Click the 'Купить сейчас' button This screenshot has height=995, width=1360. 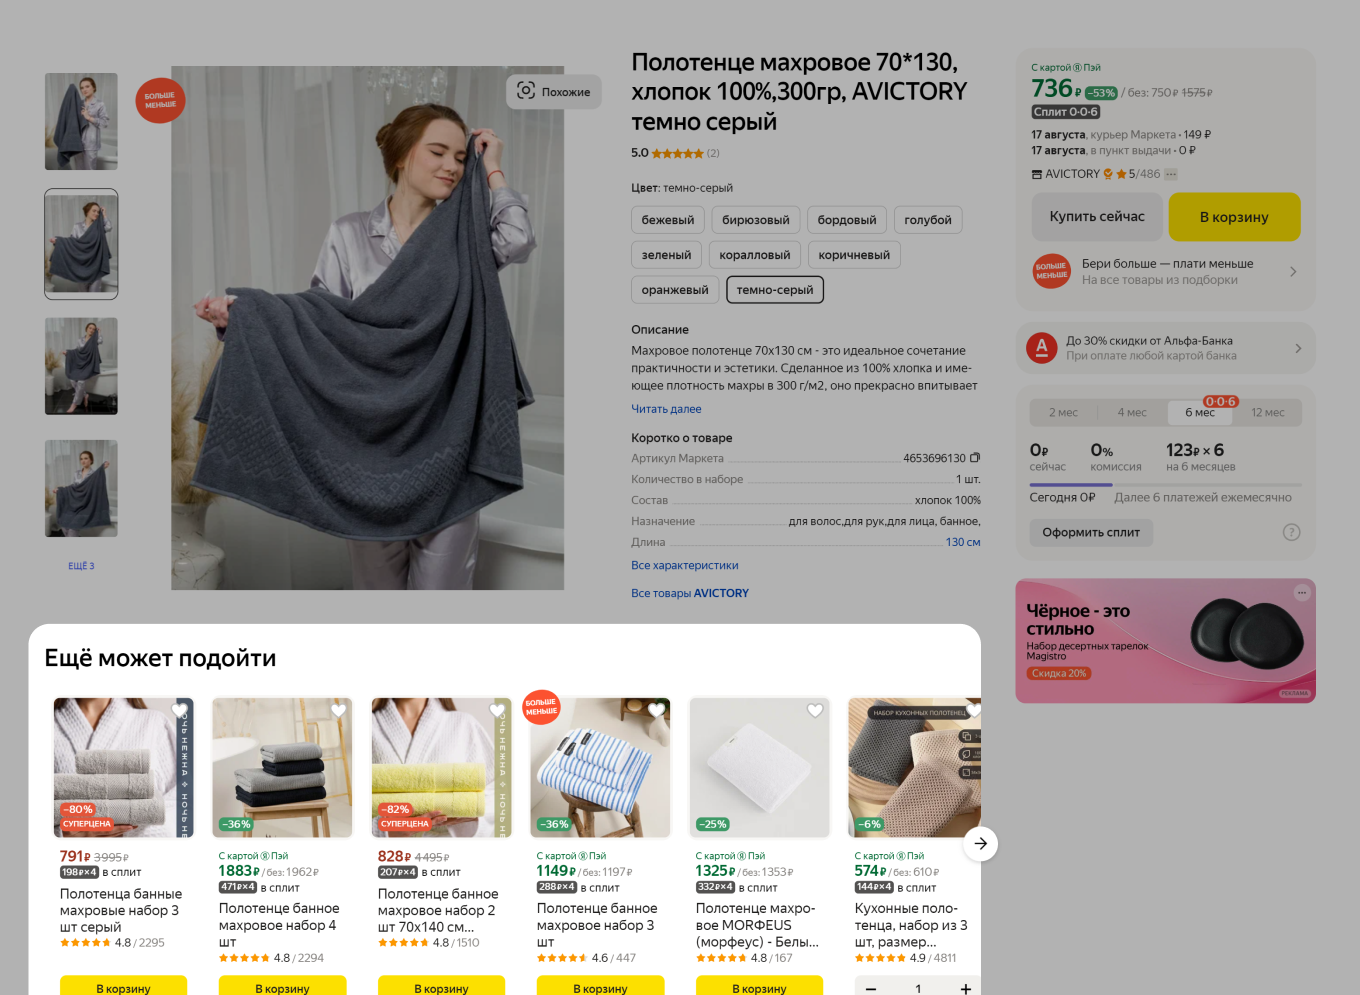tap(1097, 217)
